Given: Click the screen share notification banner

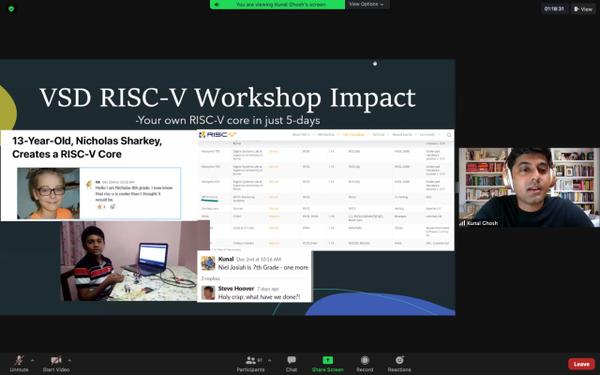Looking at the screenshot, I should pyautogui.click(x=277, y=4).
